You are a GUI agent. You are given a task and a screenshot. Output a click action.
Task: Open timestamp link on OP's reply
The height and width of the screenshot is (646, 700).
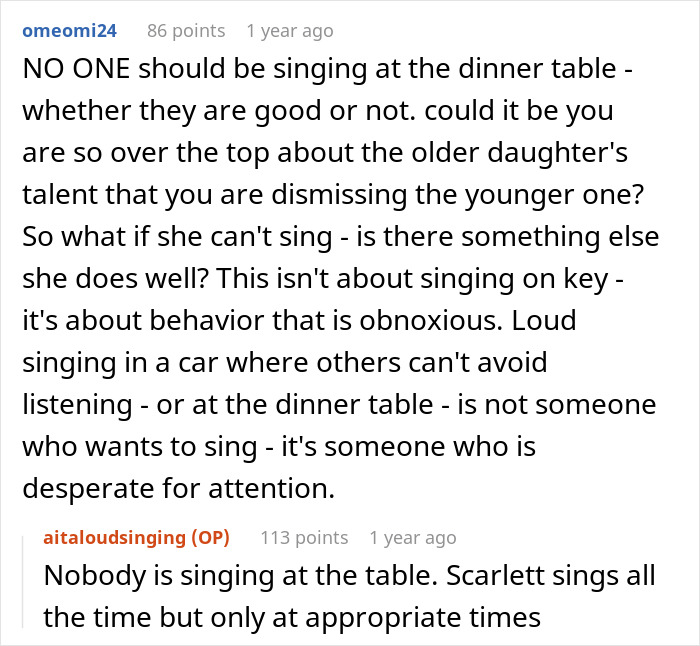(412, 538)
